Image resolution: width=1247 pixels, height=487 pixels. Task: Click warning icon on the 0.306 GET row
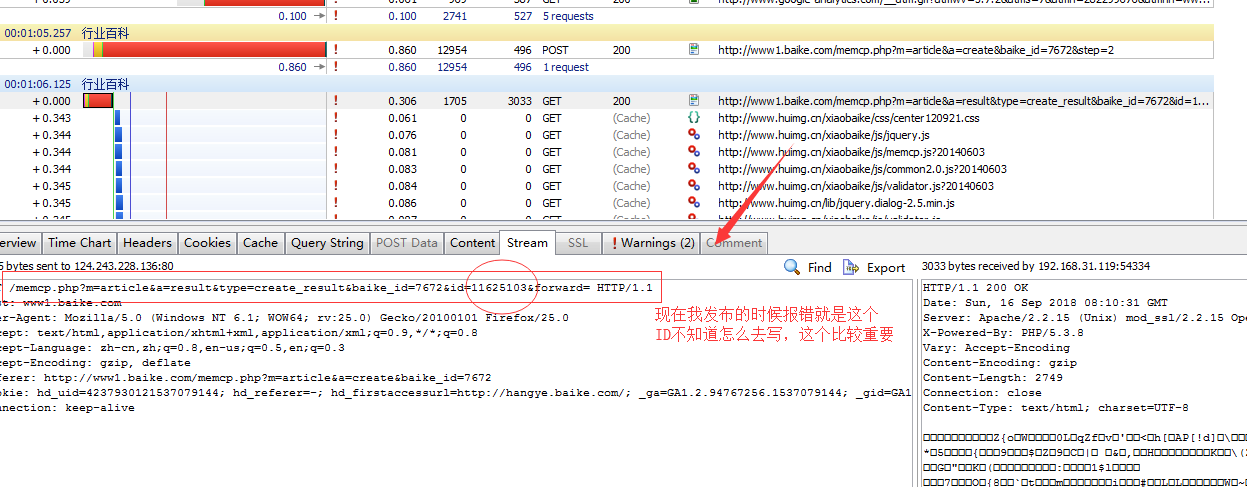pos(335,101)
